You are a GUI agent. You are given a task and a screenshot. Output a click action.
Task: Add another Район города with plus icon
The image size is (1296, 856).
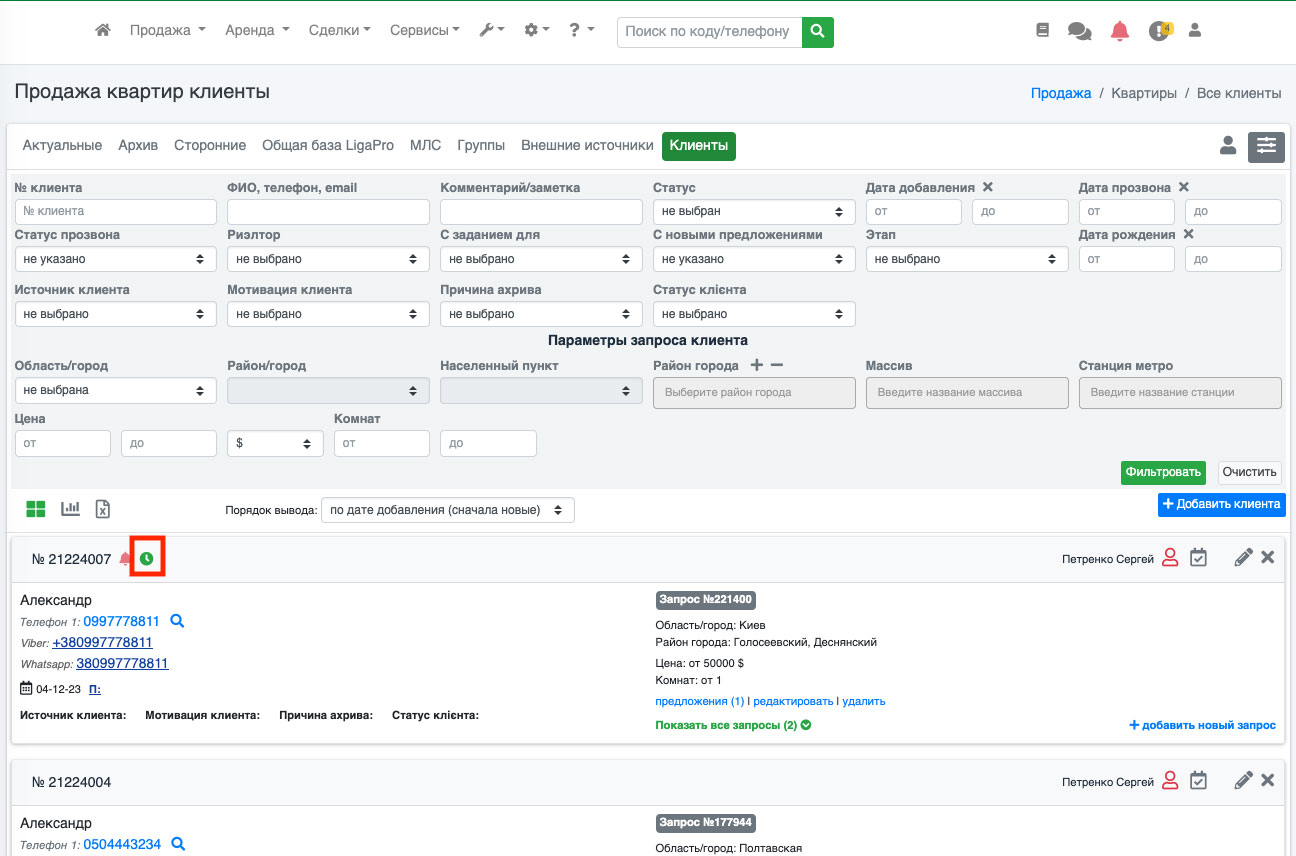(x=756, y=365)
